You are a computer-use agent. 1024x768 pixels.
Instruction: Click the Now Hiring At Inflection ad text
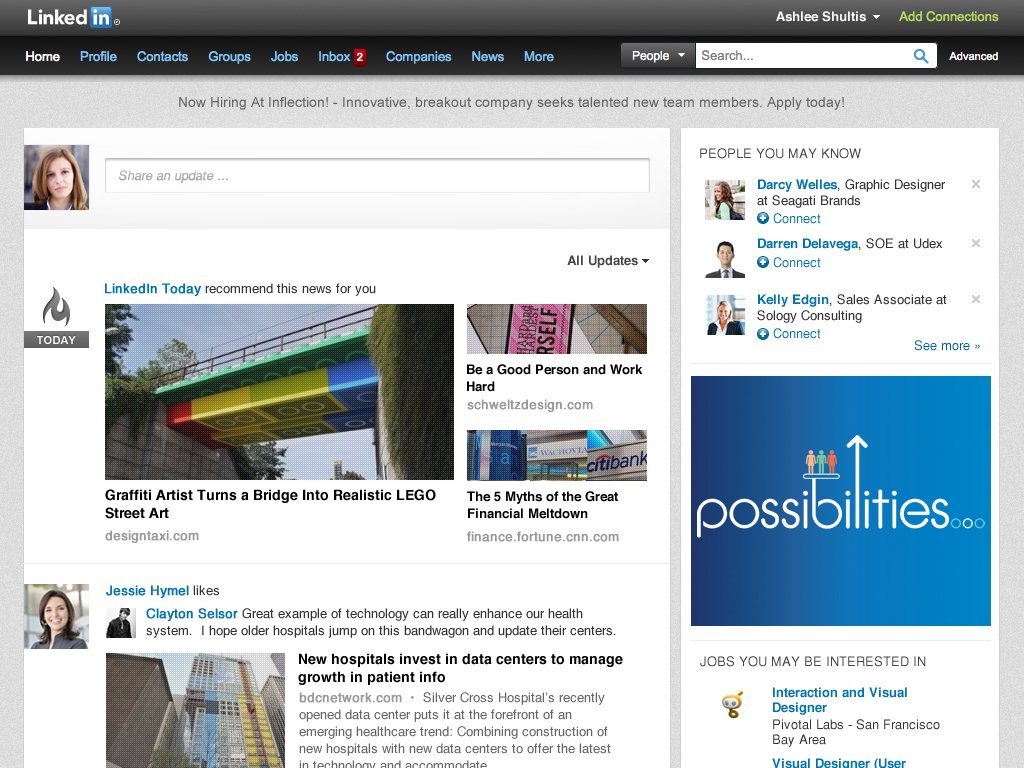click(x=511, y=103)
